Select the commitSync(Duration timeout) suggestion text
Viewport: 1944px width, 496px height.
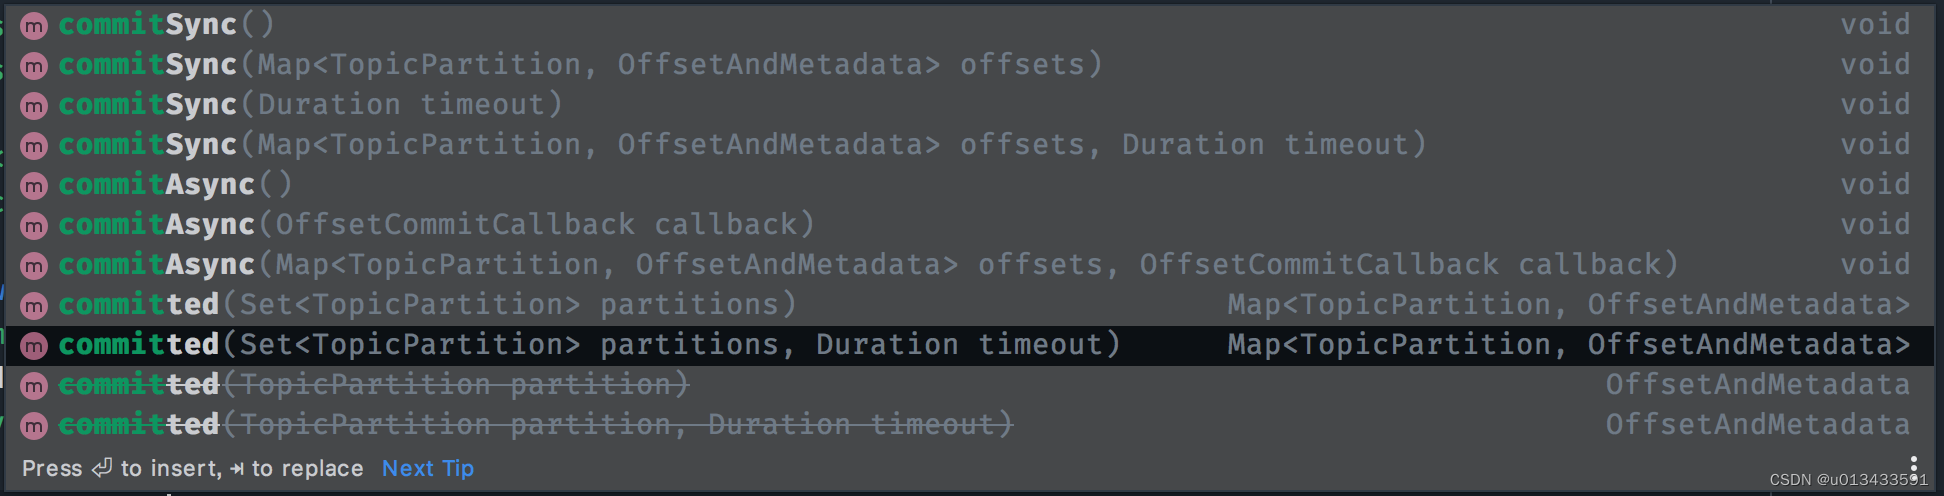coord(310,105)
